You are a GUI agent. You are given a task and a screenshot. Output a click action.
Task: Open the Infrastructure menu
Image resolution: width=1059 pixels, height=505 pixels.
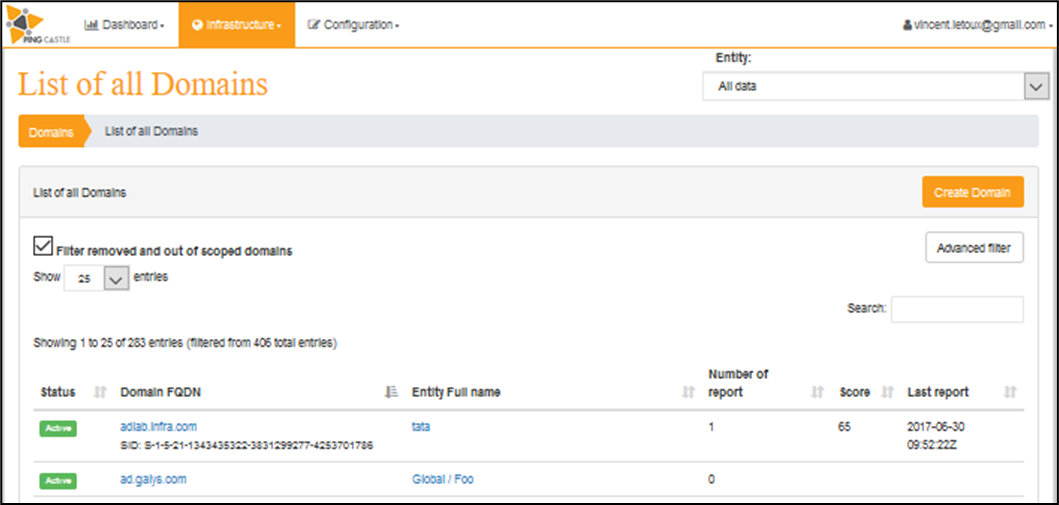(237, 25)
